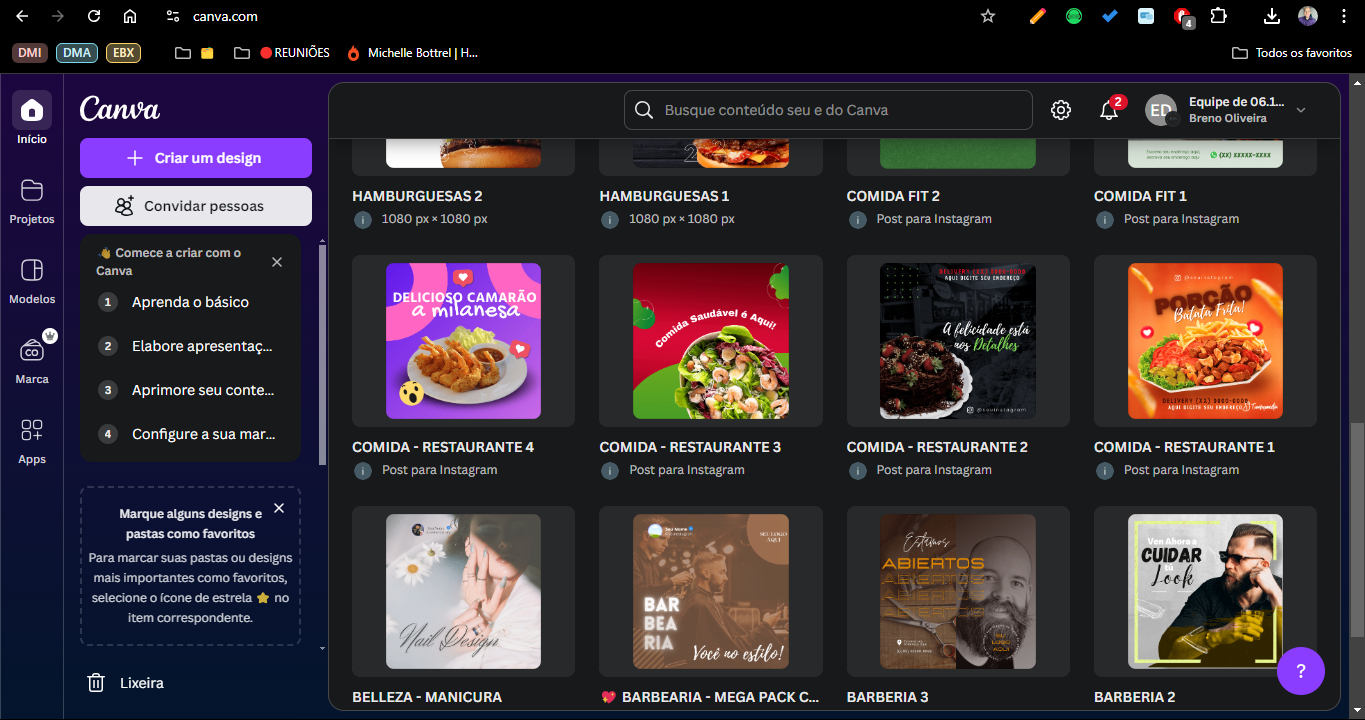Open the Marca brand icon
The height and width of the screenshot is (720, 1365).
(32, 350)
